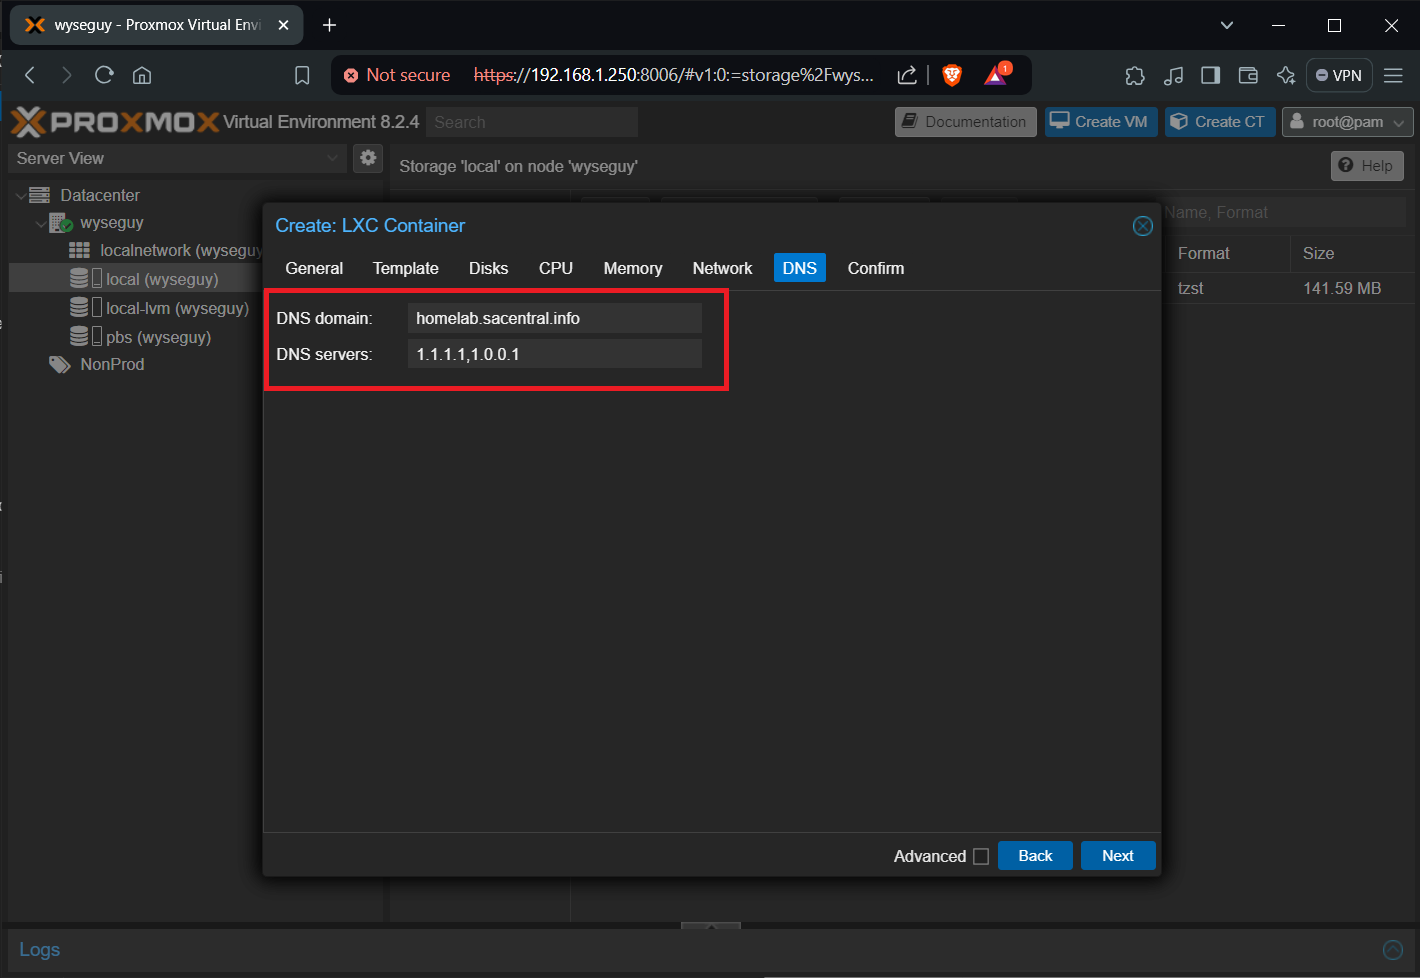Select the wyseguy node
This screenshot has height=978, width=1420.
pos(112,222)
